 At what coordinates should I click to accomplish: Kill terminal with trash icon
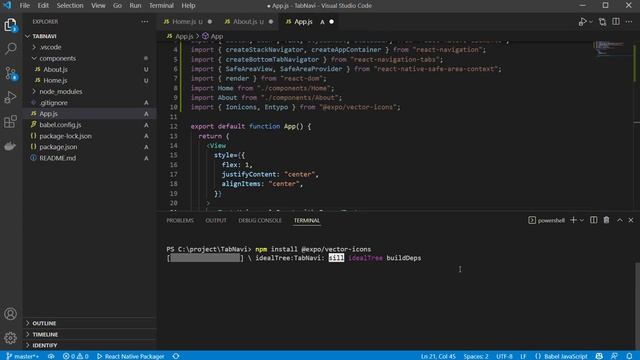(607, 220)
